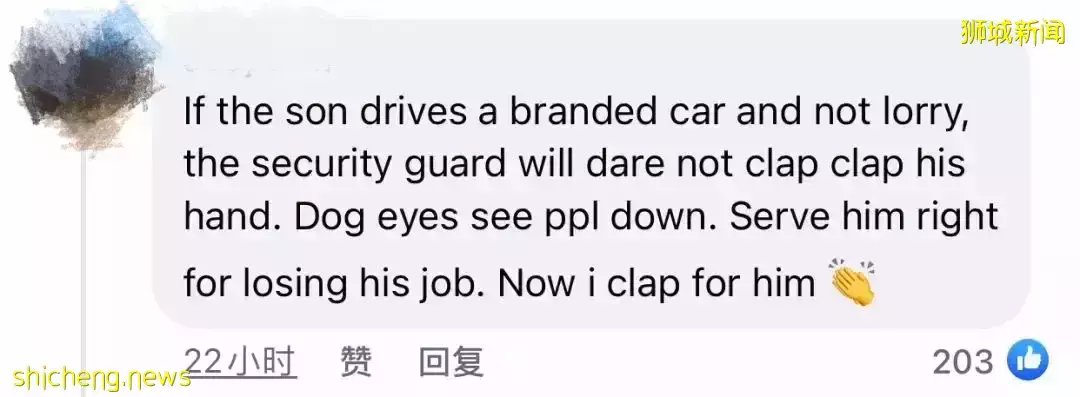
Task: Like the comment using 赞
Action: tap(357, 362)
